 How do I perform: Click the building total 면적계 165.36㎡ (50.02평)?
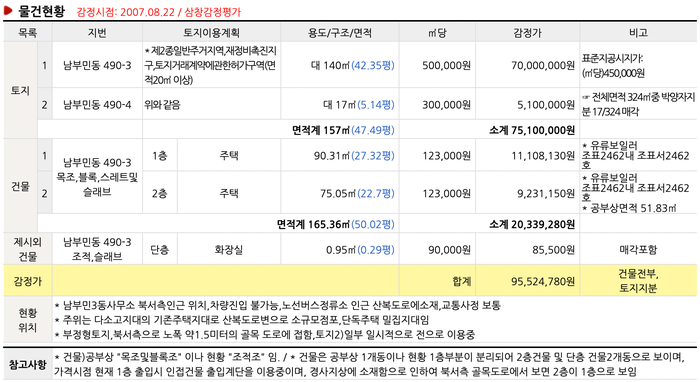point(336,224)
